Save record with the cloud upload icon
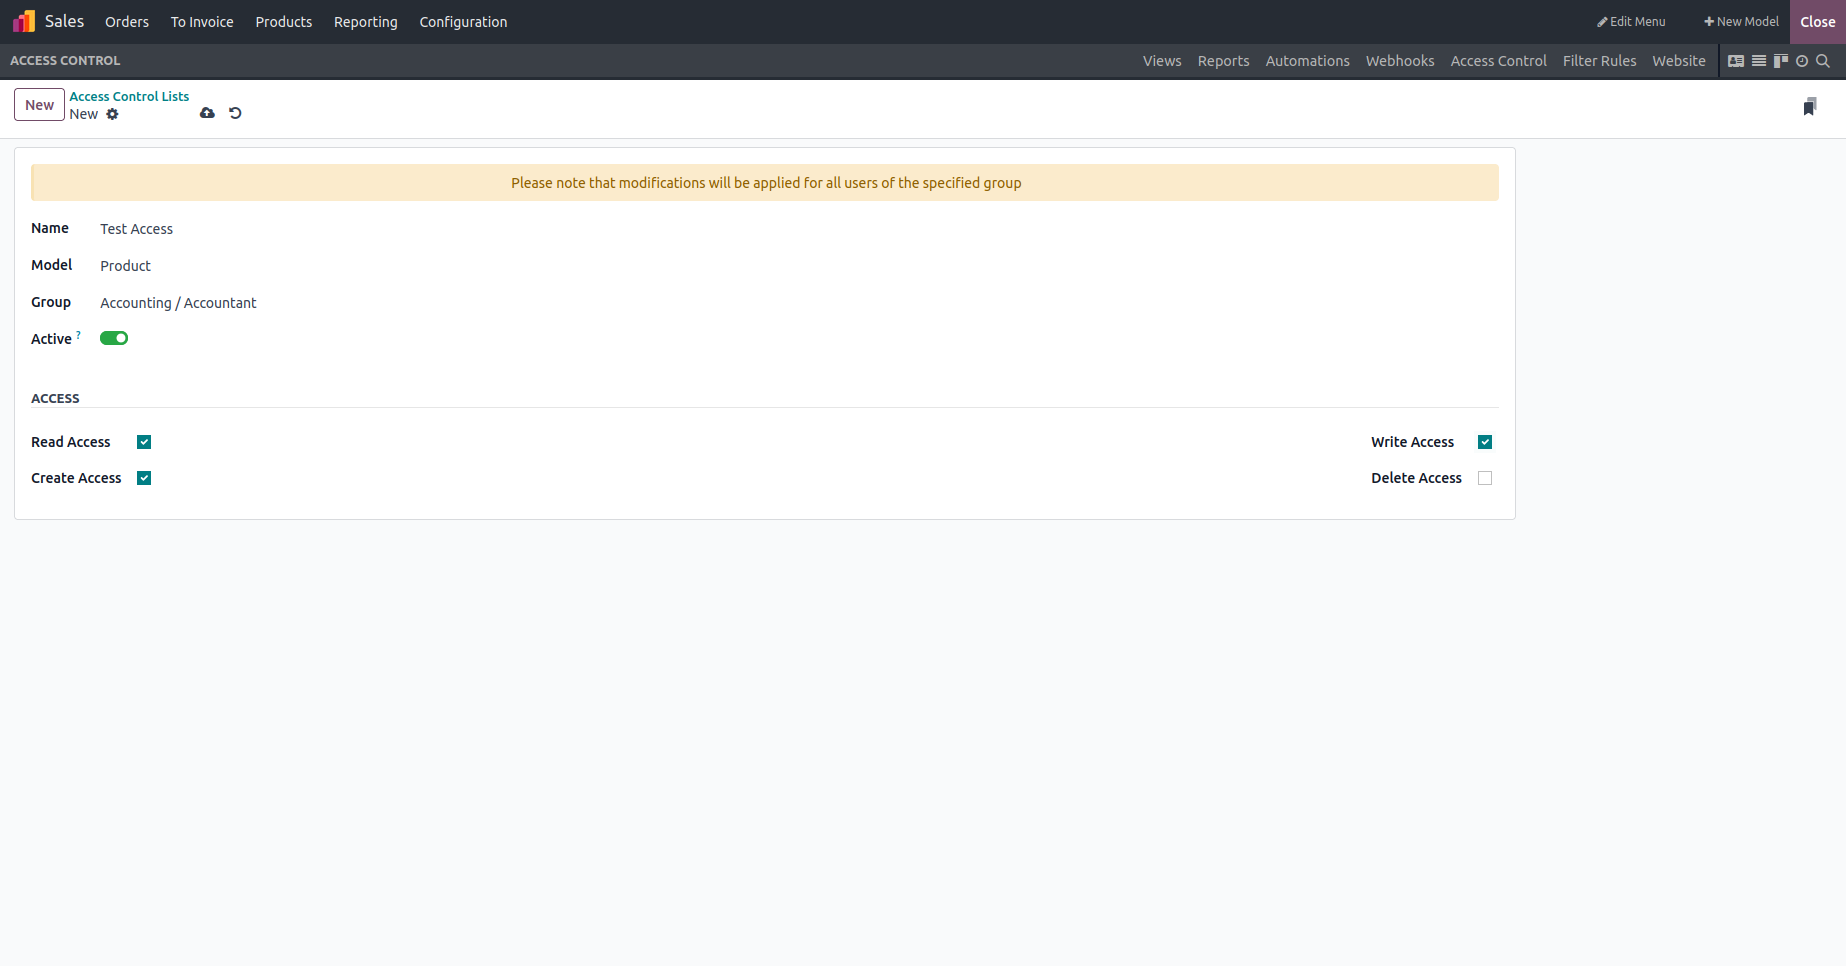The image size is (1846, 966). pyautogui.click(x=207, y=113)
